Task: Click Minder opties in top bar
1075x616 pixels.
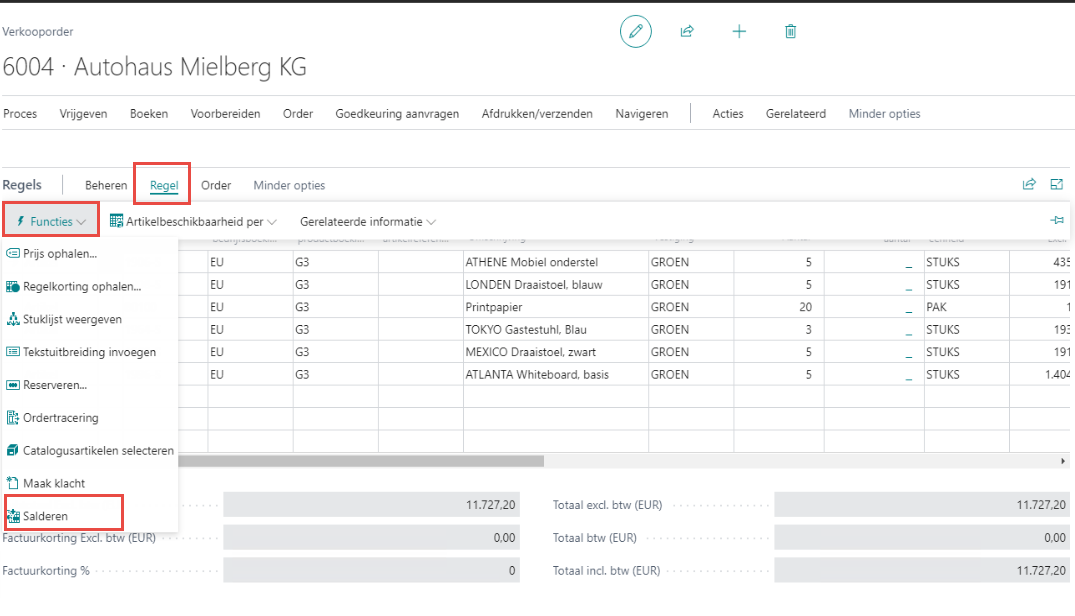Action: [x=884, y=114]
